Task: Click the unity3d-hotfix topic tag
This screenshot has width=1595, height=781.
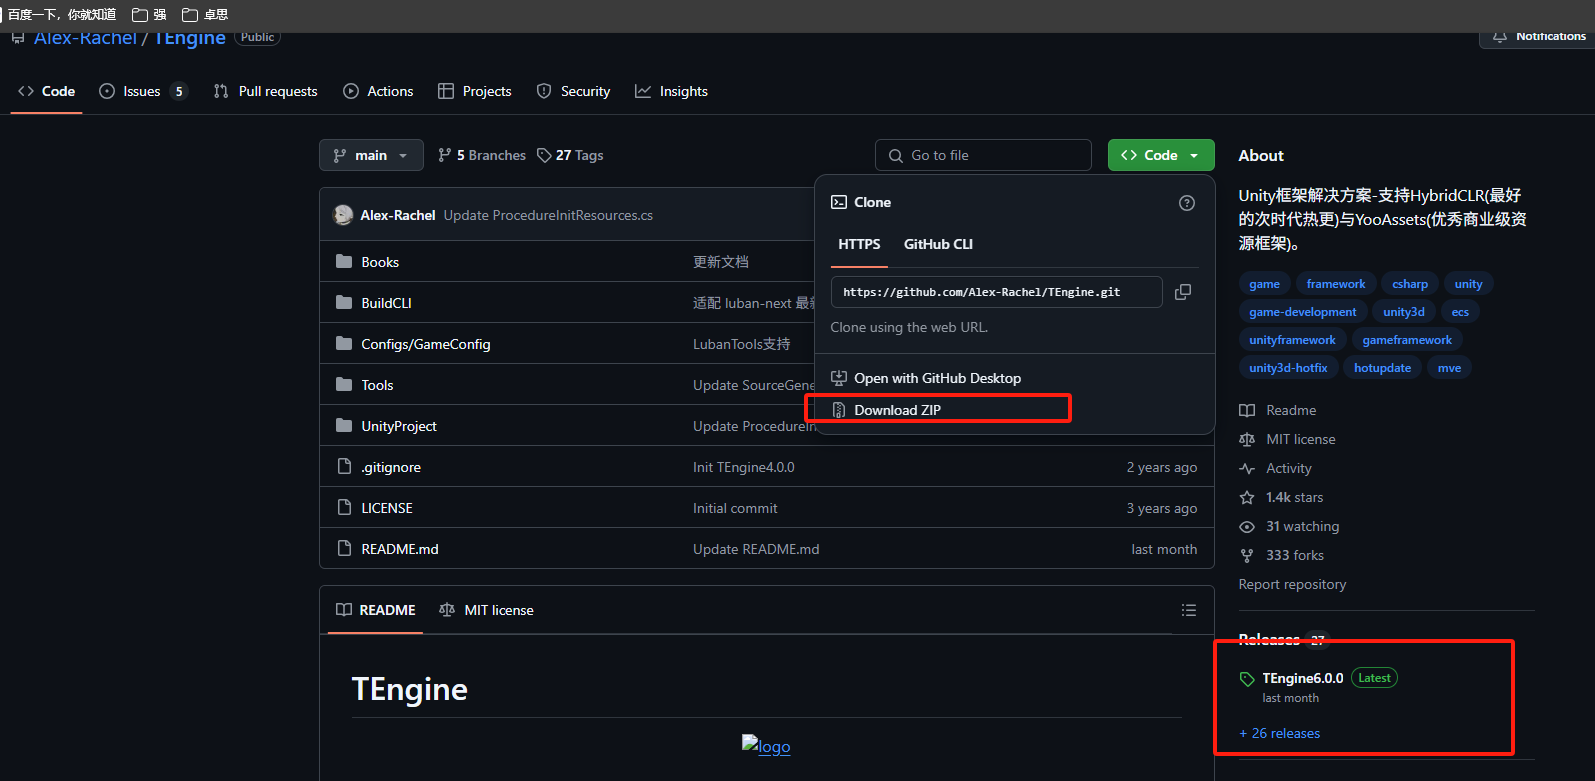Action: [1288, 368]
